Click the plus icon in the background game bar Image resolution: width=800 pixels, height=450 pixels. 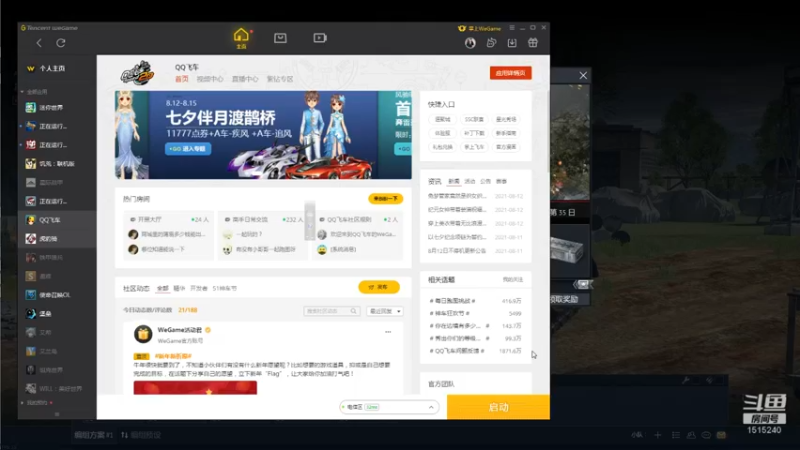658,435
